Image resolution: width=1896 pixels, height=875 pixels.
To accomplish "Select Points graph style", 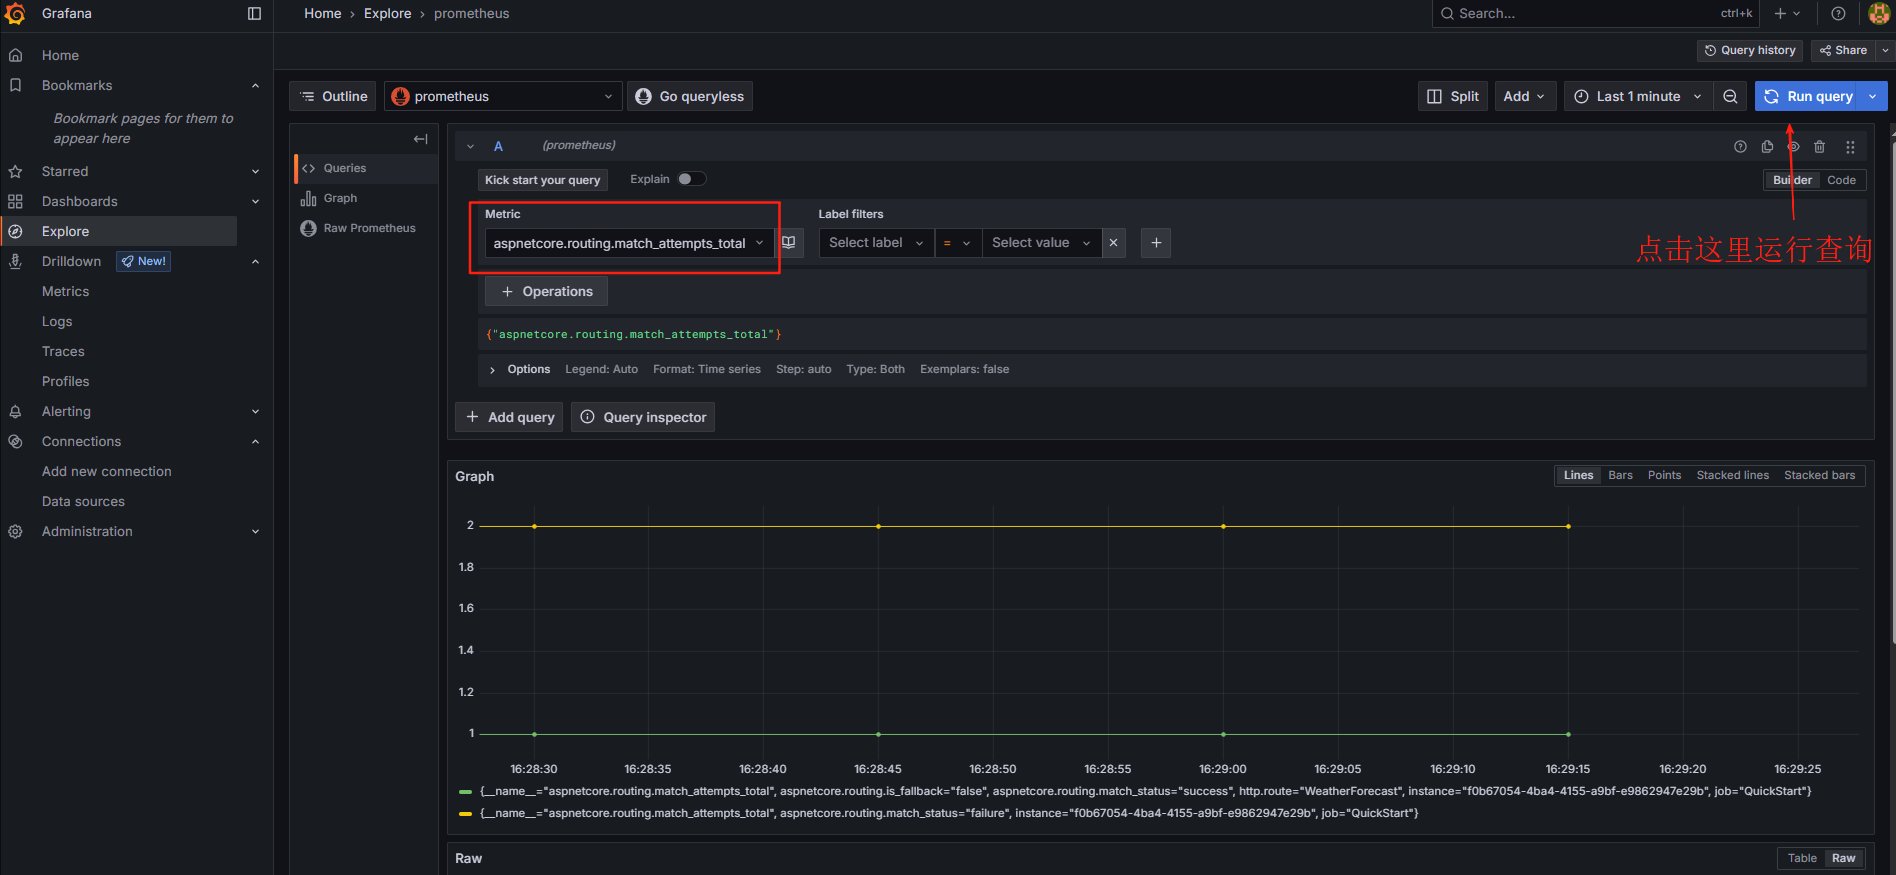I will click(1664, 475).
